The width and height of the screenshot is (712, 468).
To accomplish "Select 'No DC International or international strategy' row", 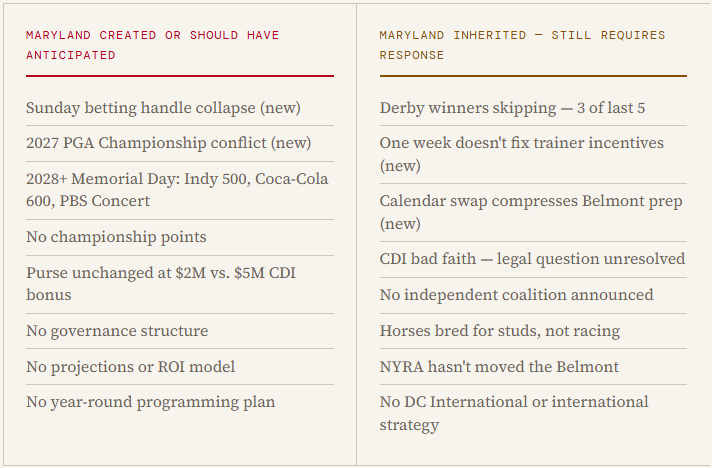I will click(x=533, y=414).
